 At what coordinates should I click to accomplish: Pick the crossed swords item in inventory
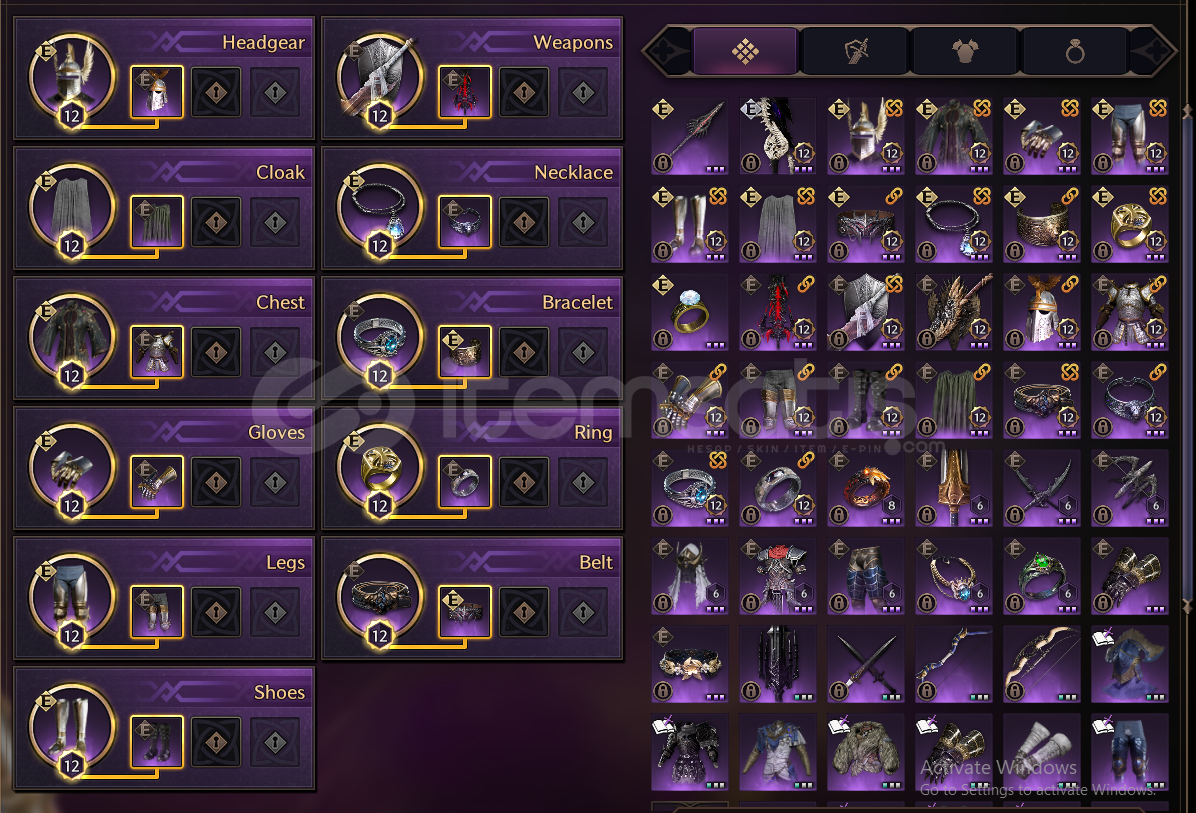click(x=866, y=664)
